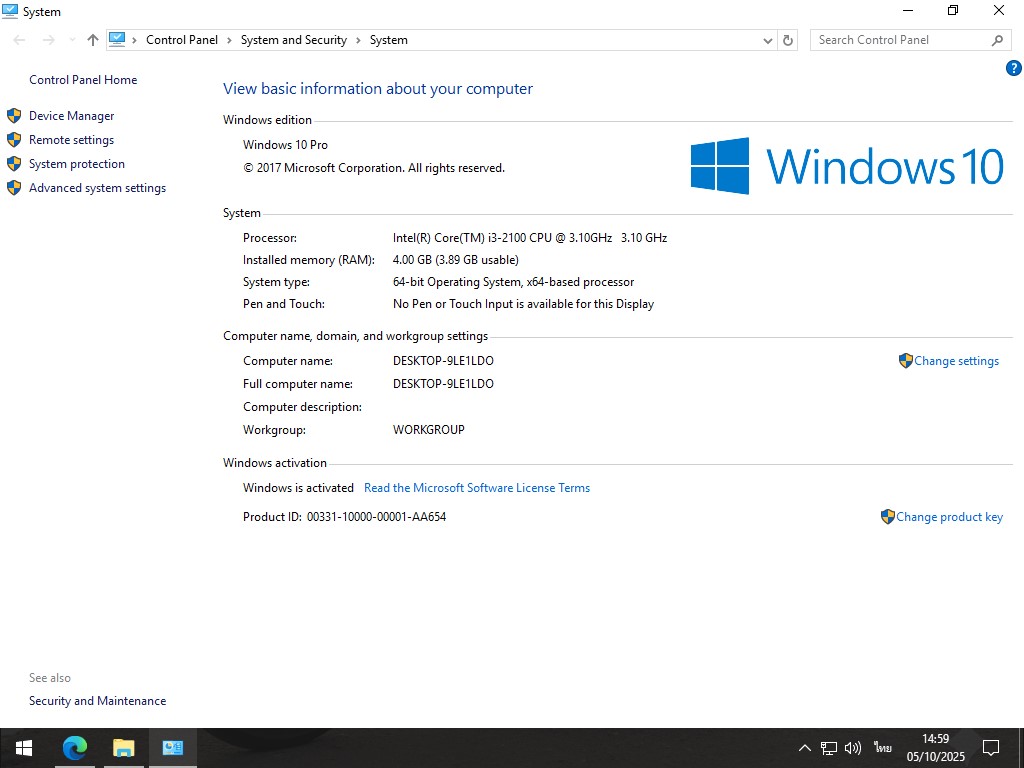The width and height of the screenshot is (1024, 768).
Task: Click the installed memory value 4.00 GB
Action: (x=456, y=260)
